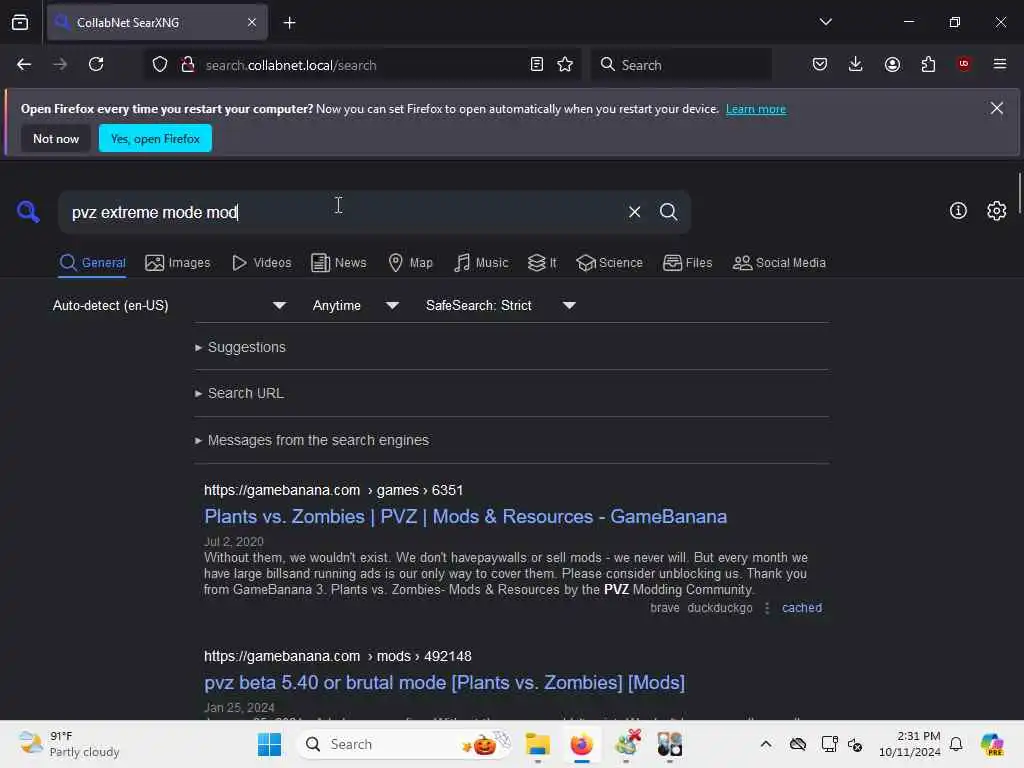Switch to Music search tab

[x=481, y=263]
